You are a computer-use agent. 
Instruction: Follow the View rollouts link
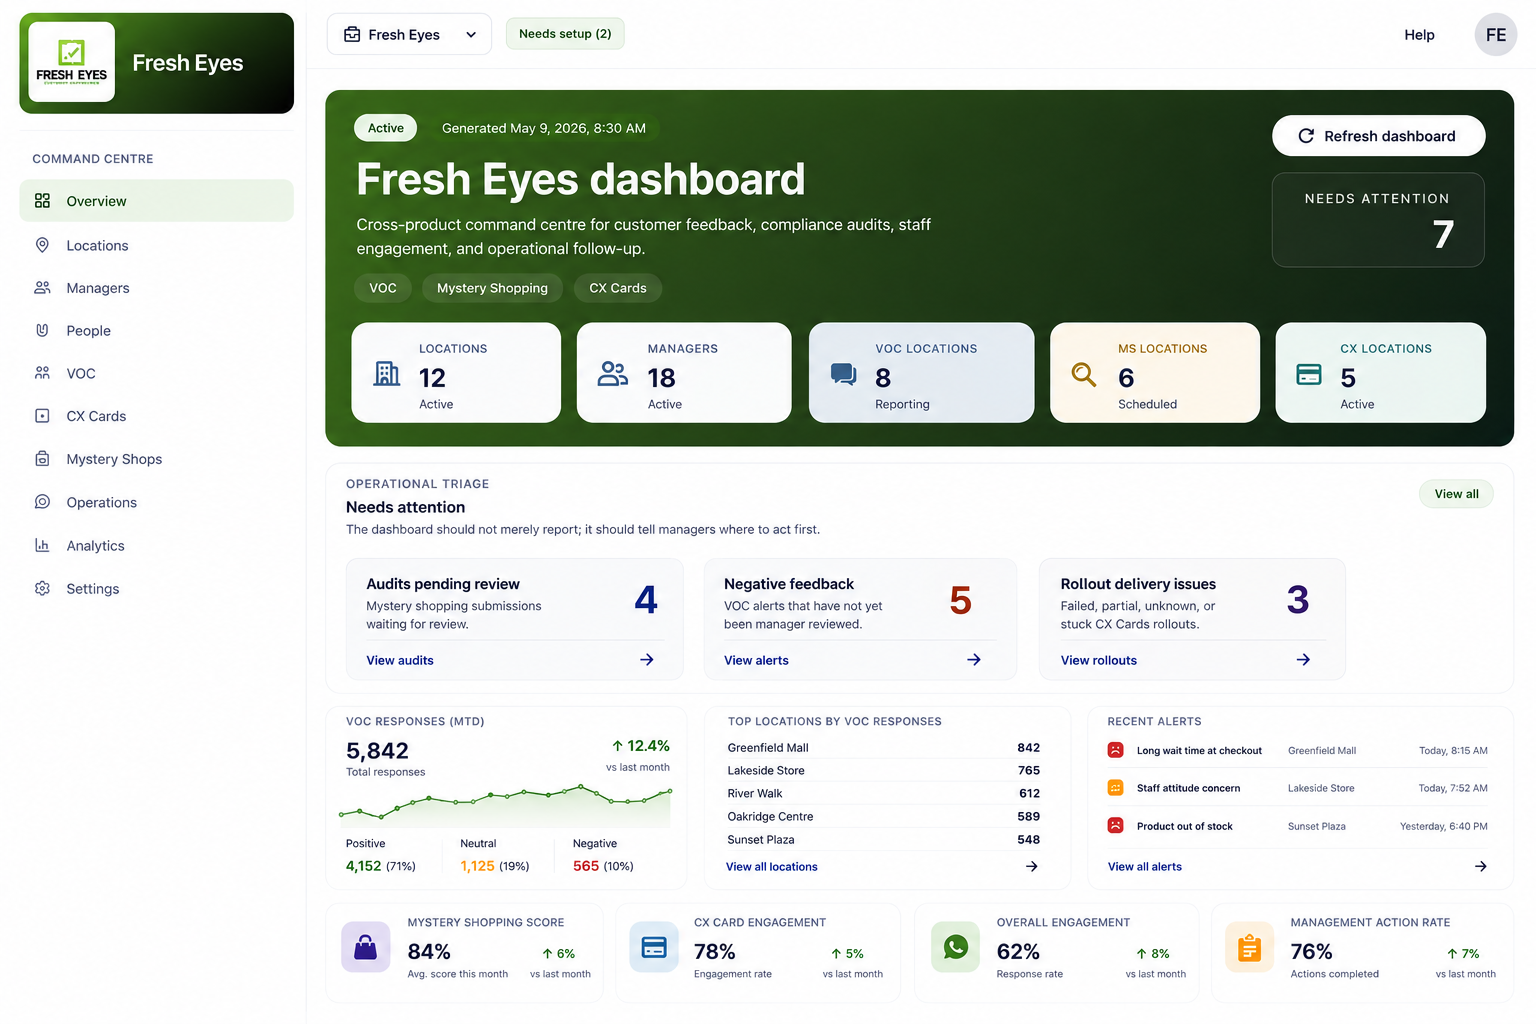coord(1099,660)
